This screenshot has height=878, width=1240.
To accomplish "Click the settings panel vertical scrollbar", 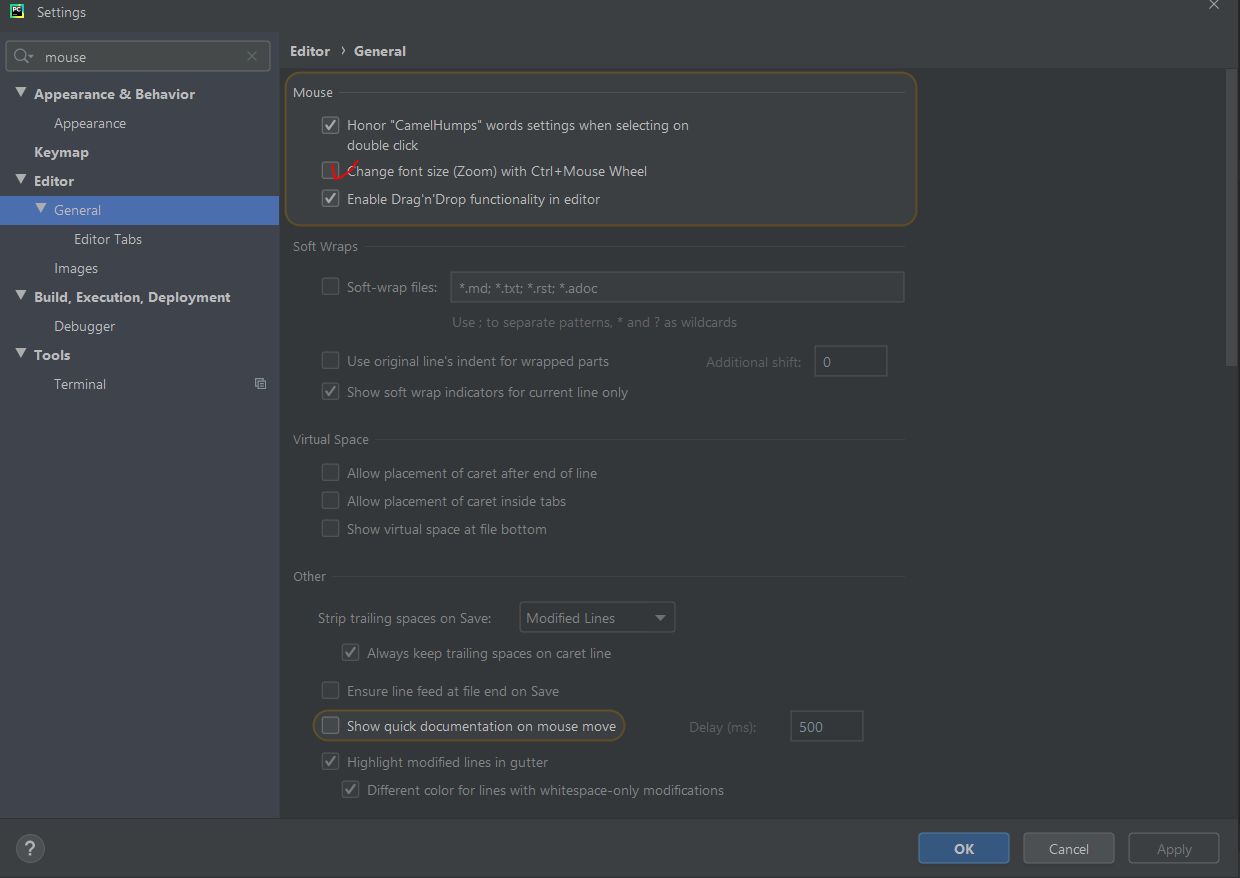I will tap(1231, 220).
